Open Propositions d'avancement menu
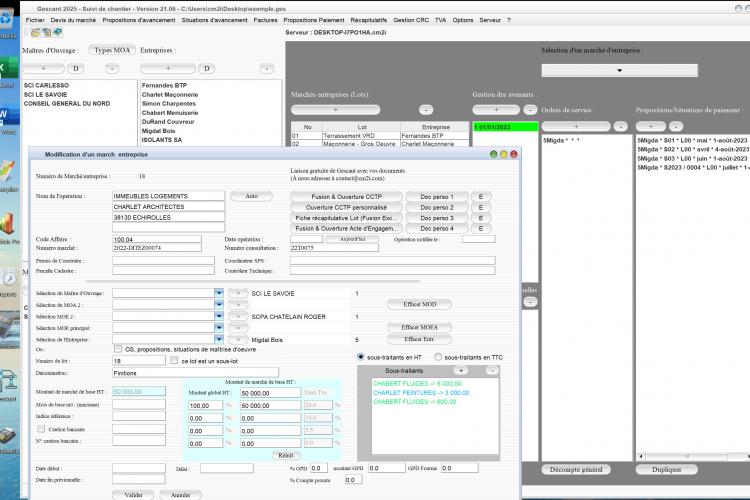 pos(139,20)
